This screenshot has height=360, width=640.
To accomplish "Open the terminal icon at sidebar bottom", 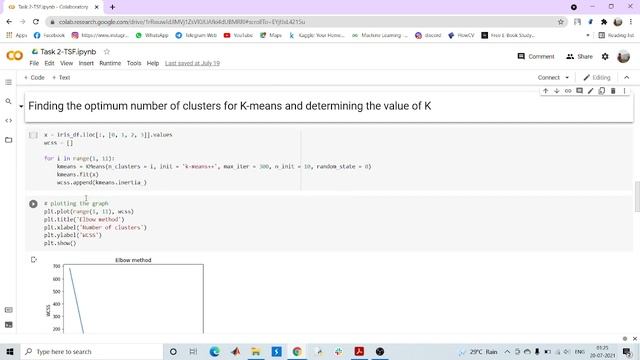I will pos(9,325).
